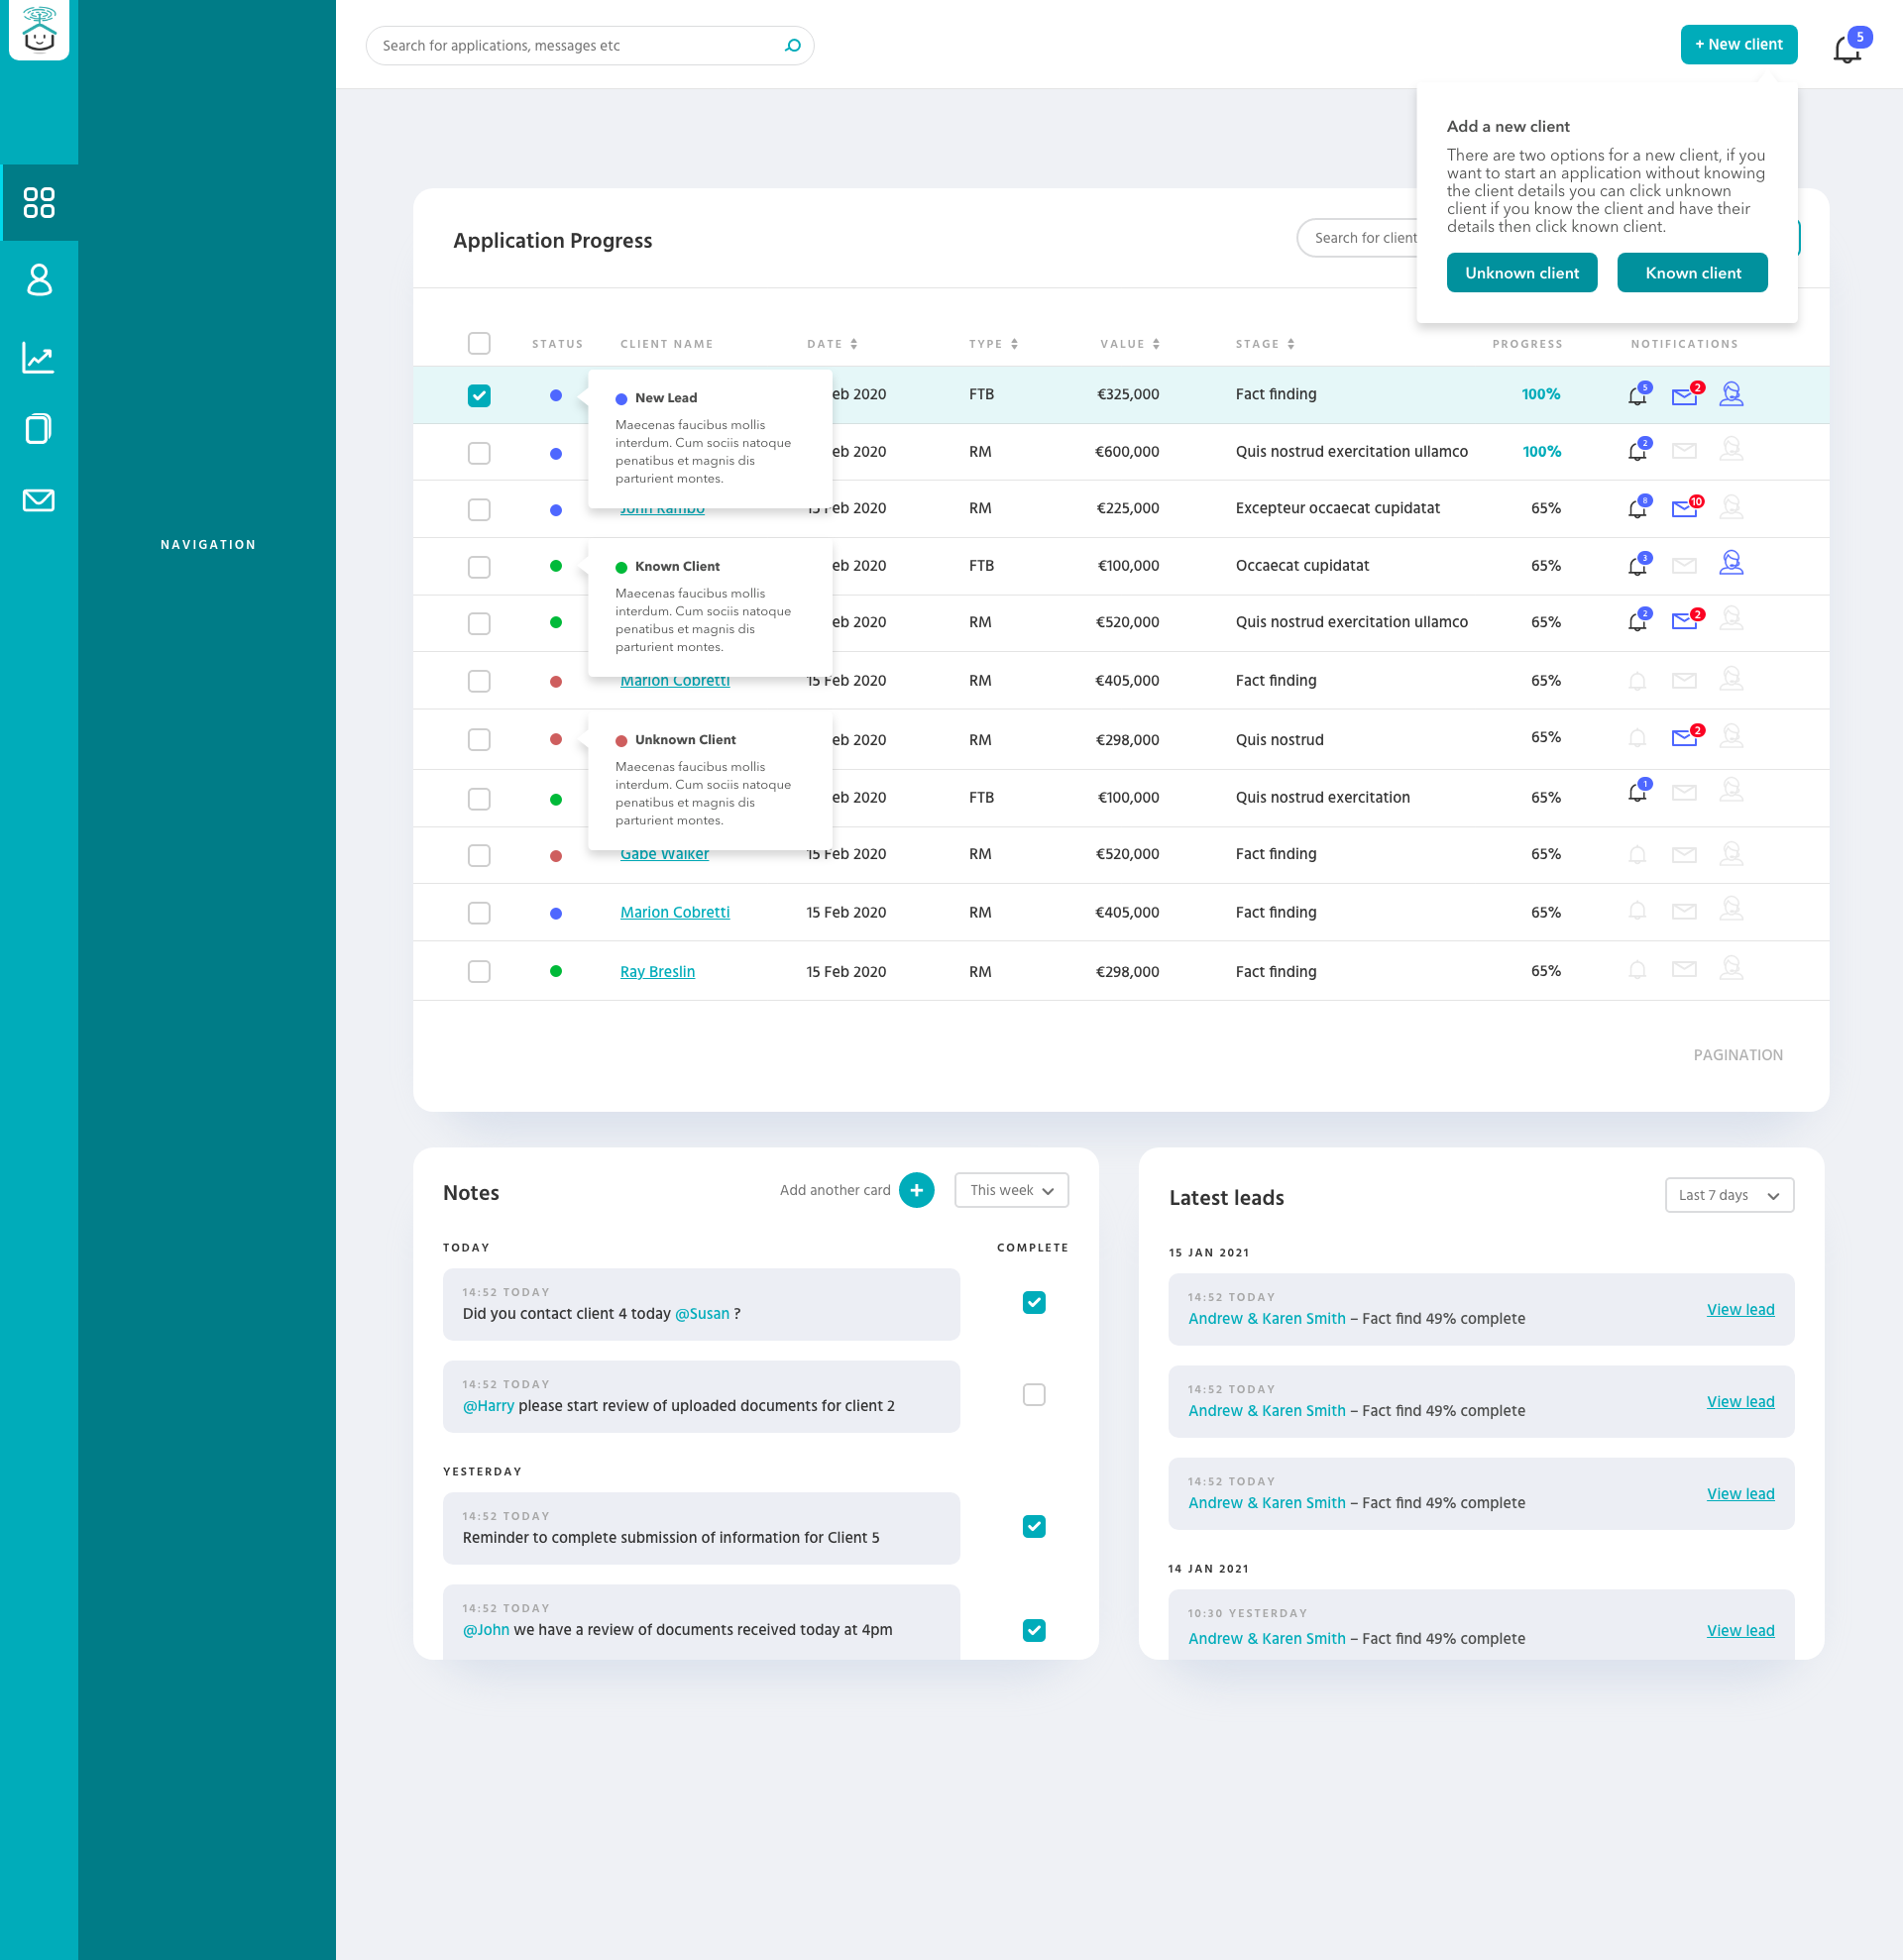Open the This week dropdown in Notes
This screenshot has width=1903, height=1960.
(1011, 1190)
